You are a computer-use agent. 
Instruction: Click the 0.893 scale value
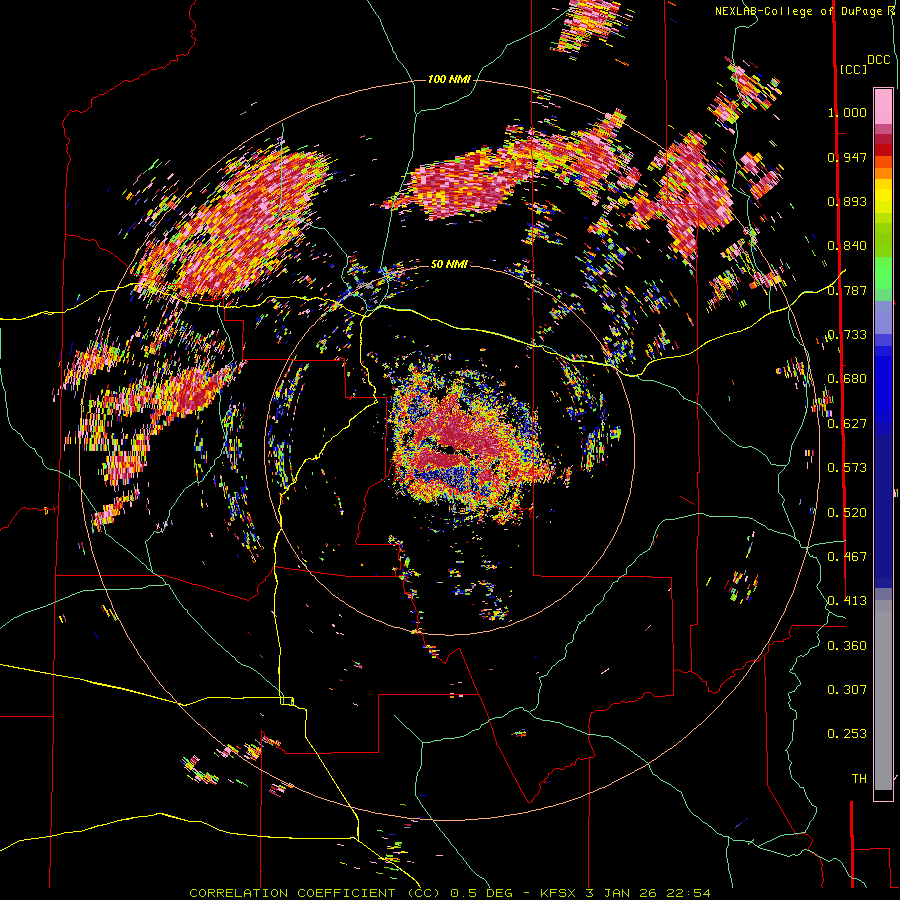coord(847,201)
